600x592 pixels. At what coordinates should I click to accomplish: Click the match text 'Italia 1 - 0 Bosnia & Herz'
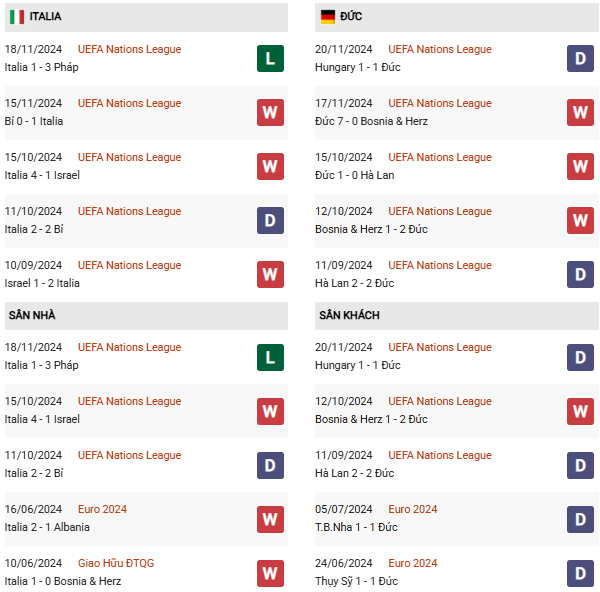tap(63, 581)
